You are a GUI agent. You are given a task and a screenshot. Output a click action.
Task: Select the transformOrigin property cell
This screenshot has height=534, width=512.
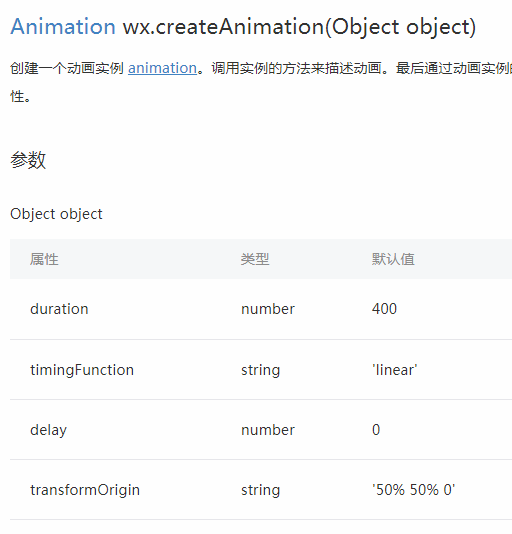click(85, 490)
